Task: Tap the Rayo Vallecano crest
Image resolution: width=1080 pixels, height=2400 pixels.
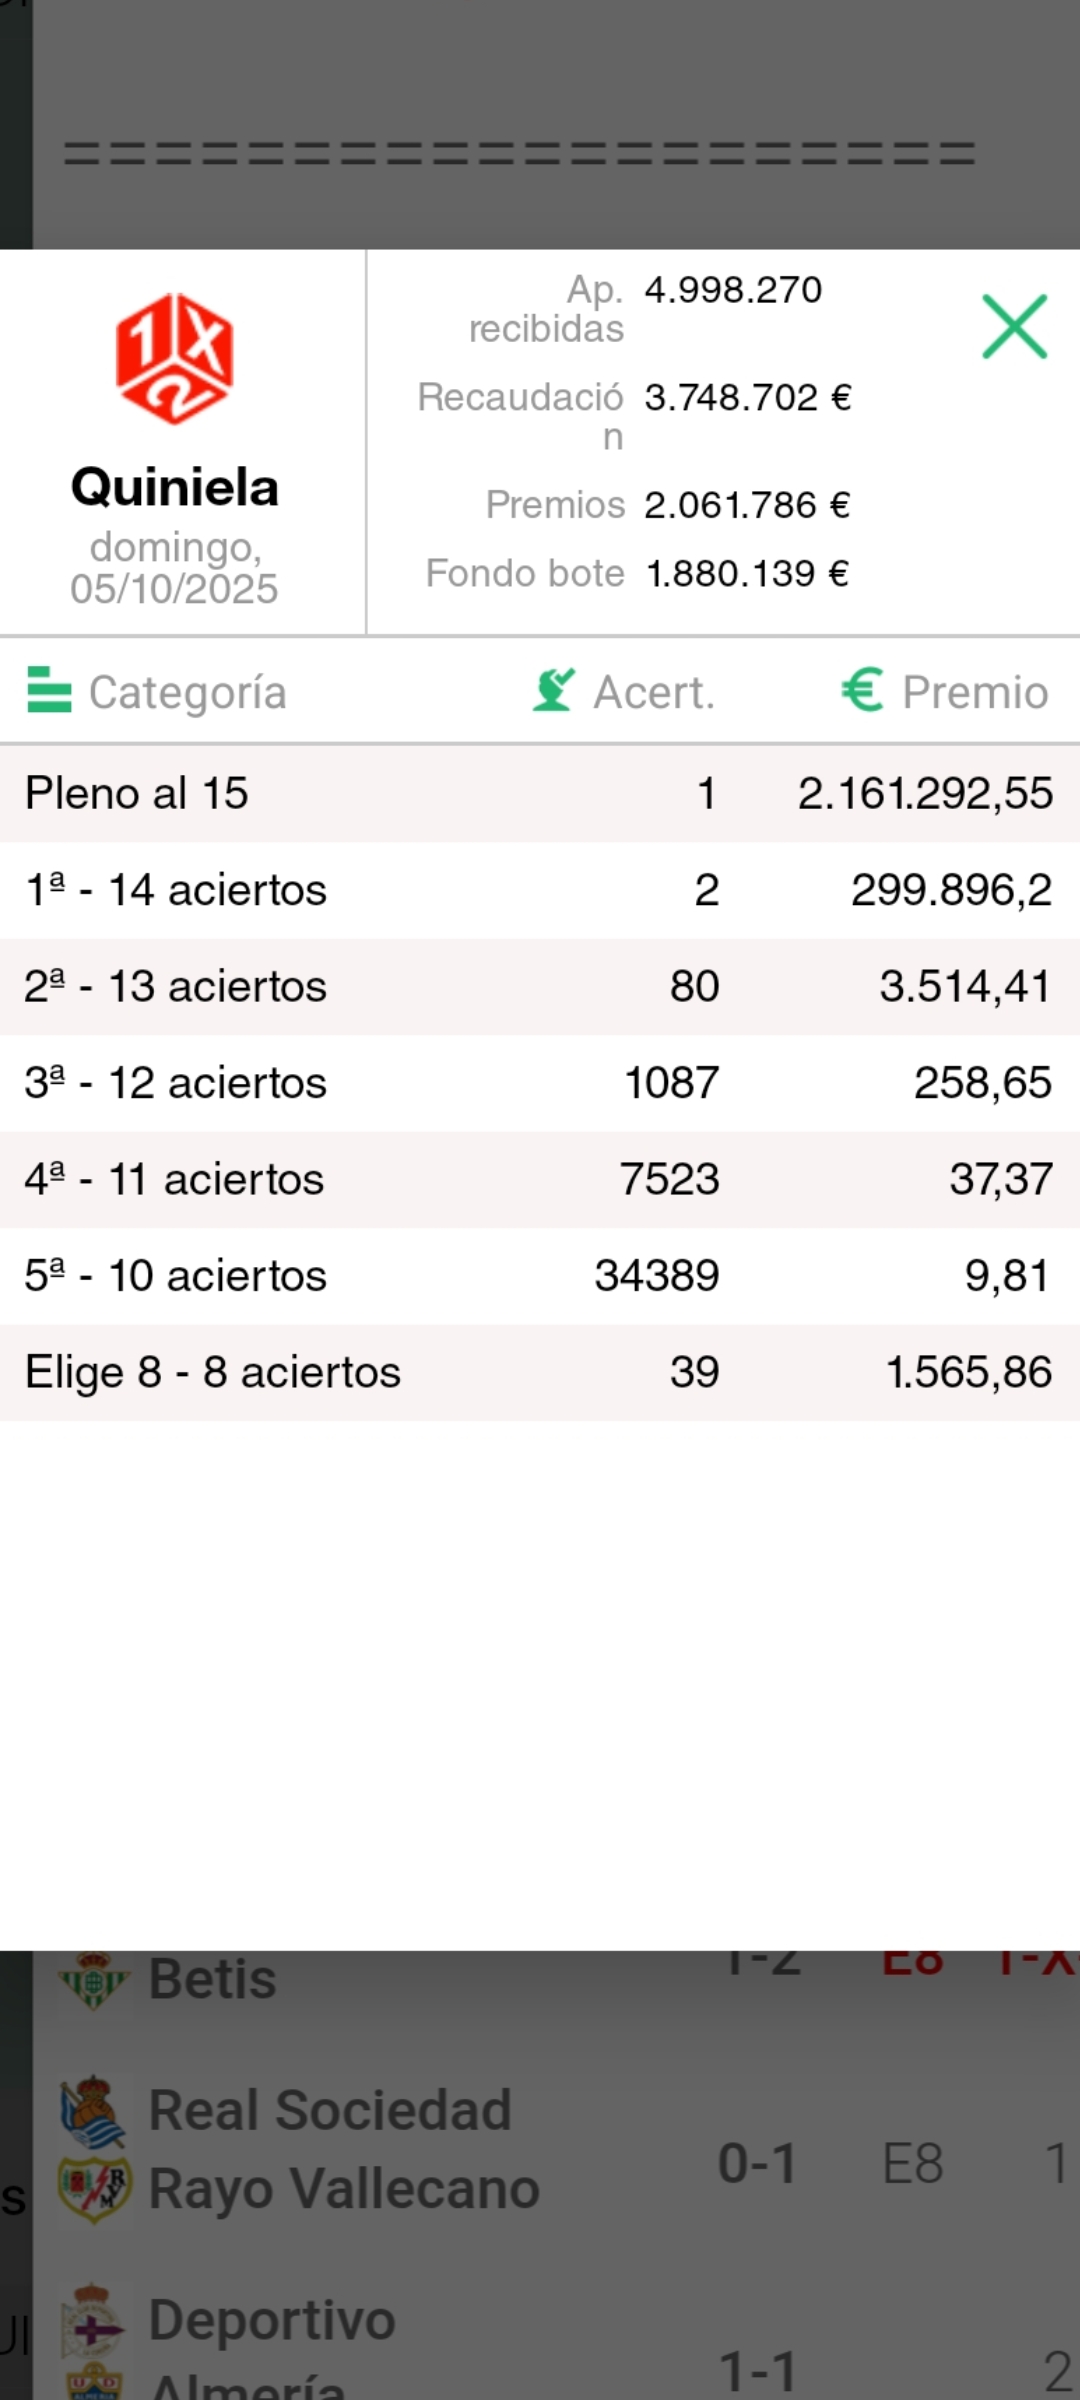Action: point(93,2188)
